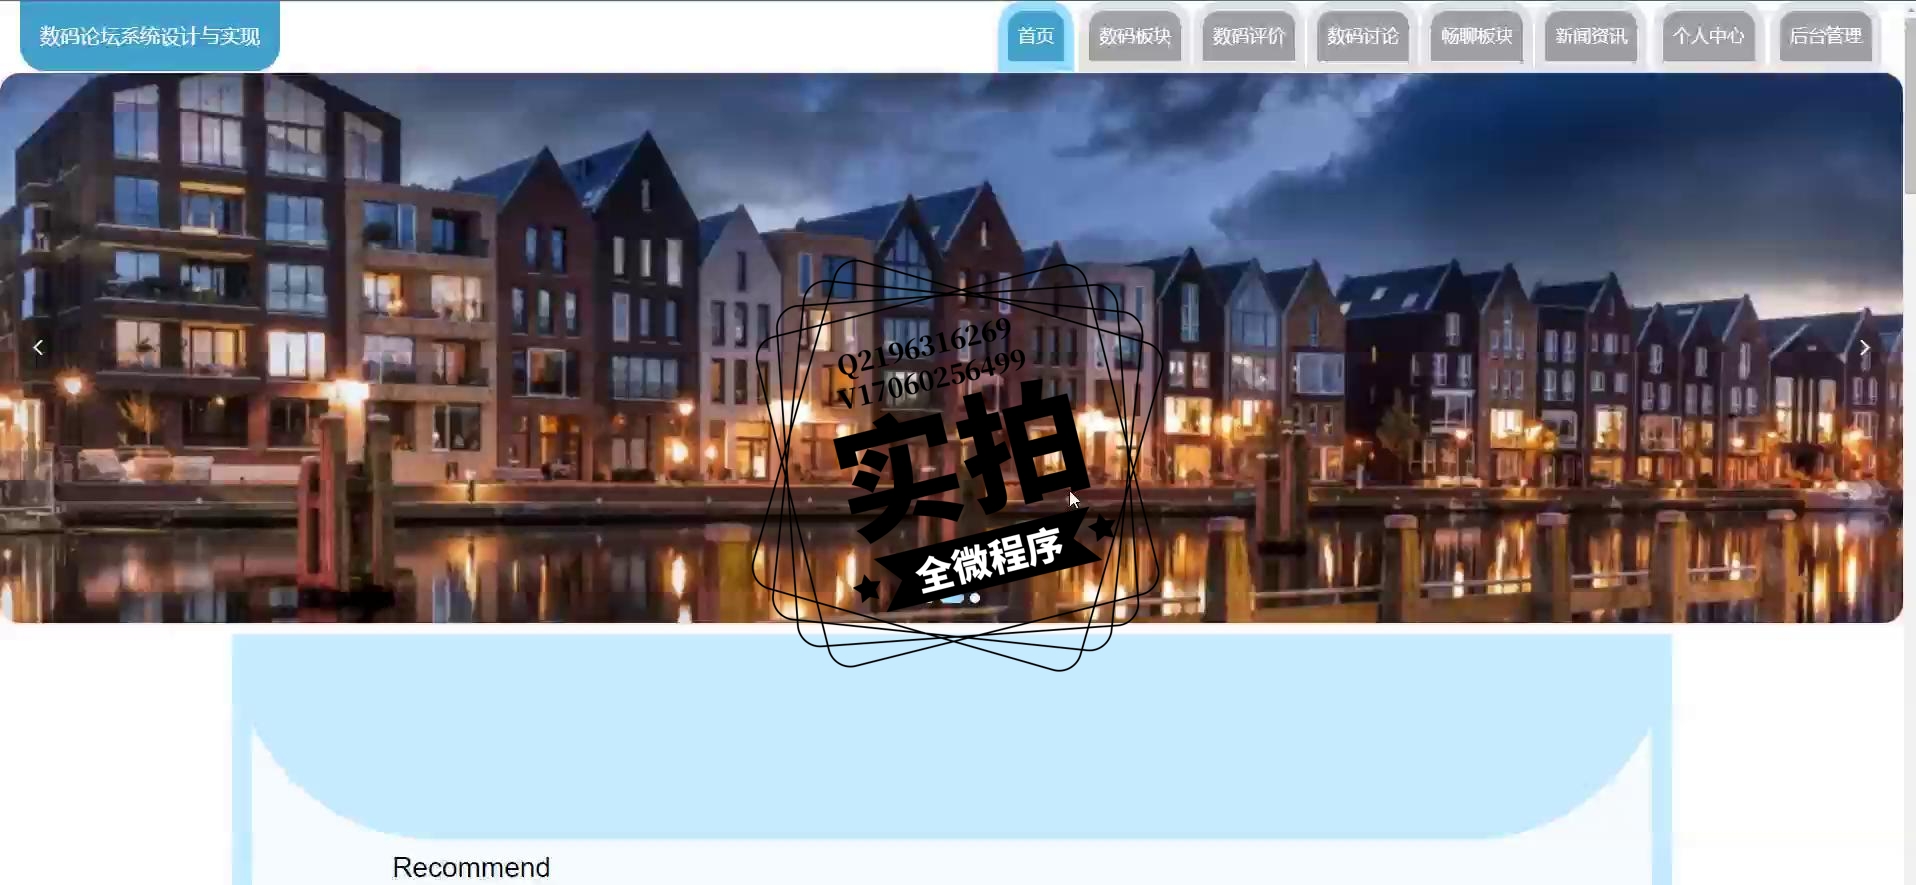Click the 数码论坛系统设计与实现 site title
Image resolution: width=1916 pixels, height=885 pixels.
[150, 36]
